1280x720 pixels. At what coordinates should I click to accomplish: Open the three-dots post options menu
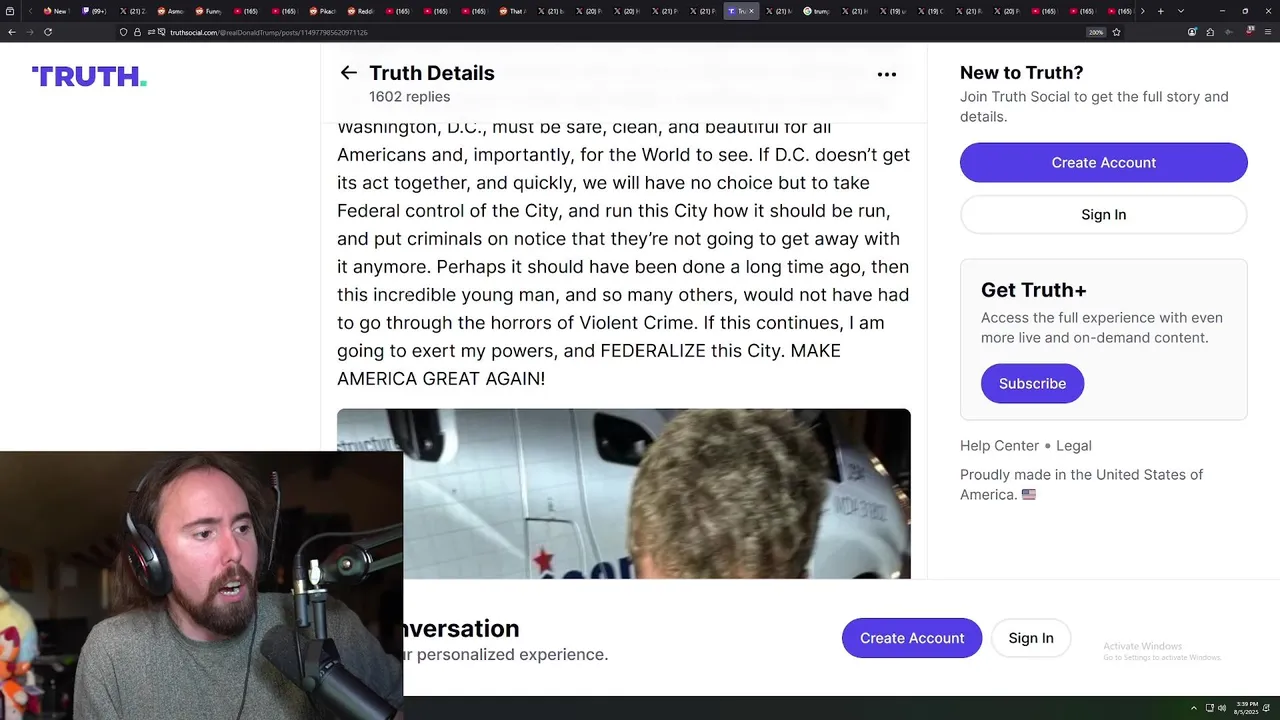(x=887, y=74)
